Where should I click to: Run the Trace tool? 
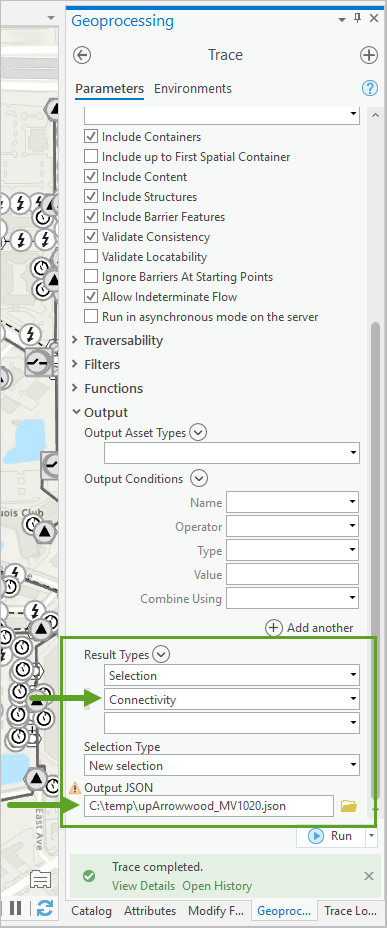pos(331,836)
